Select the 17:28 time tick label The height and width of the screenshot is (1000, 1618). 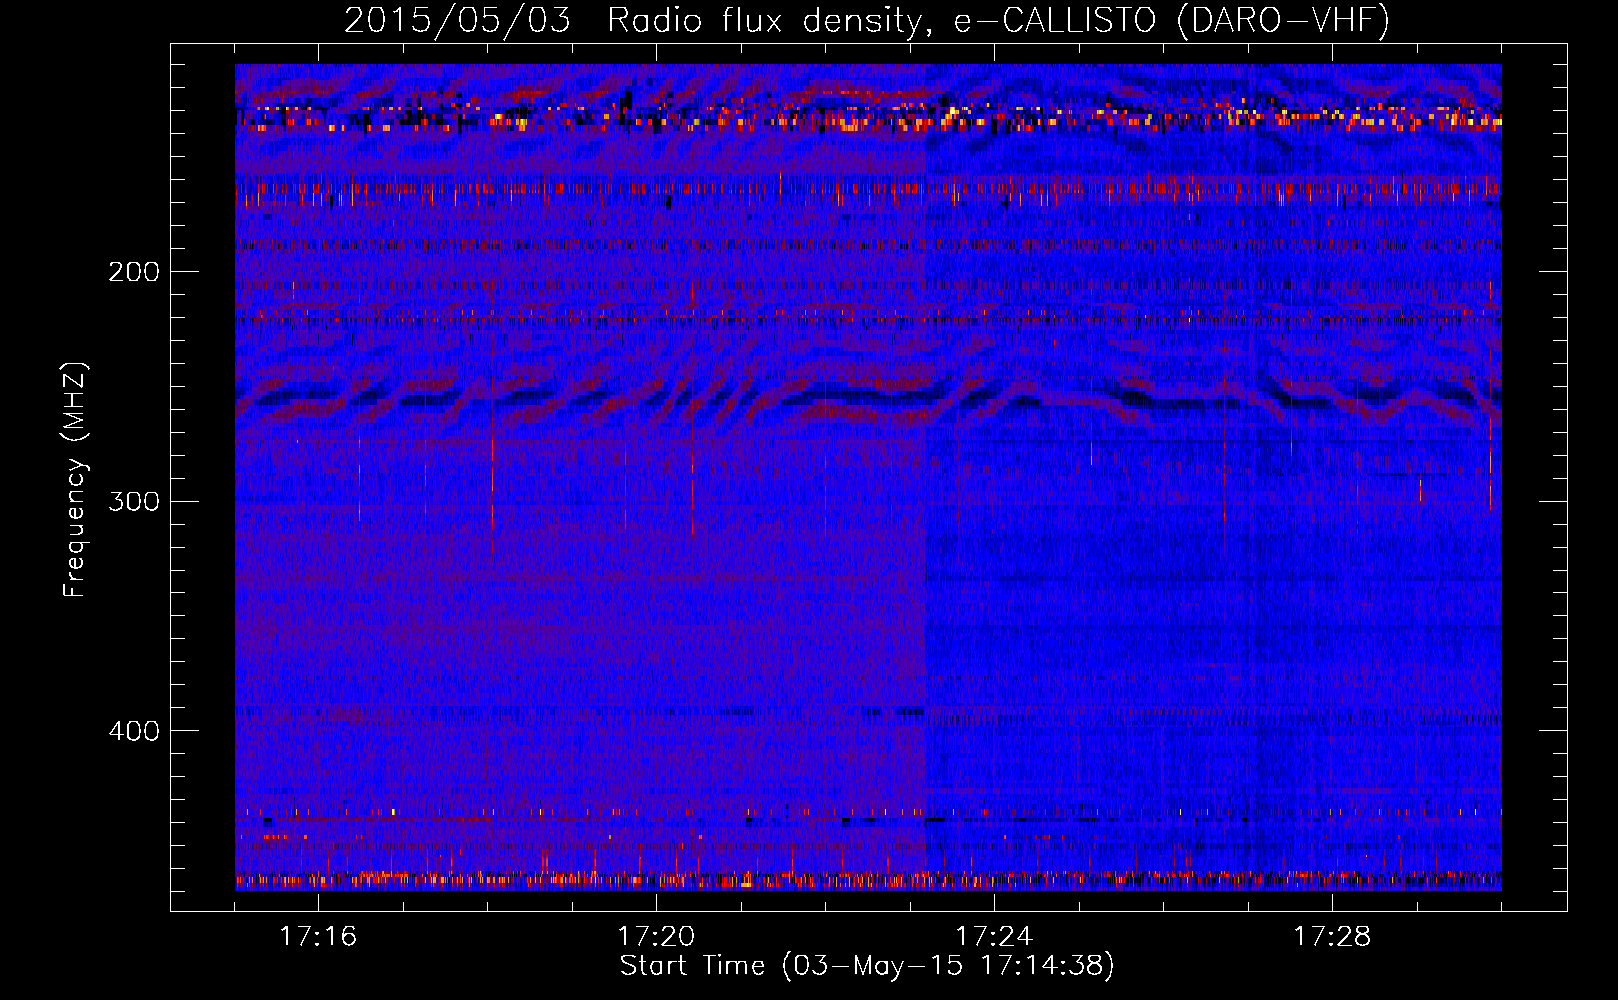[x=1332, y=937]
